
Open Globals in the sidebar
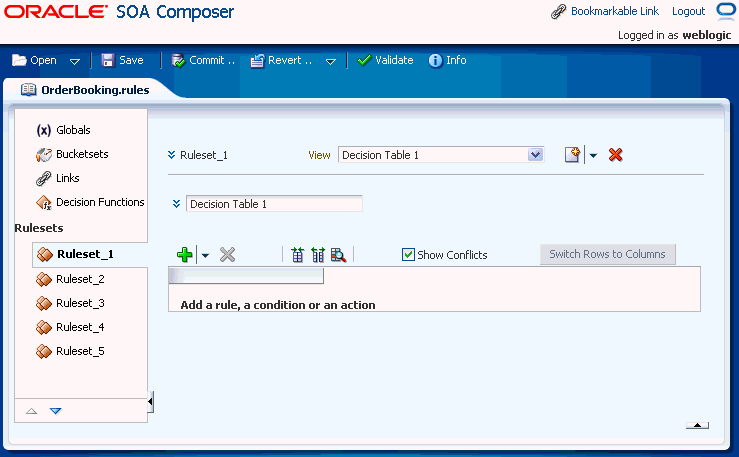click(x=64, y=130)
